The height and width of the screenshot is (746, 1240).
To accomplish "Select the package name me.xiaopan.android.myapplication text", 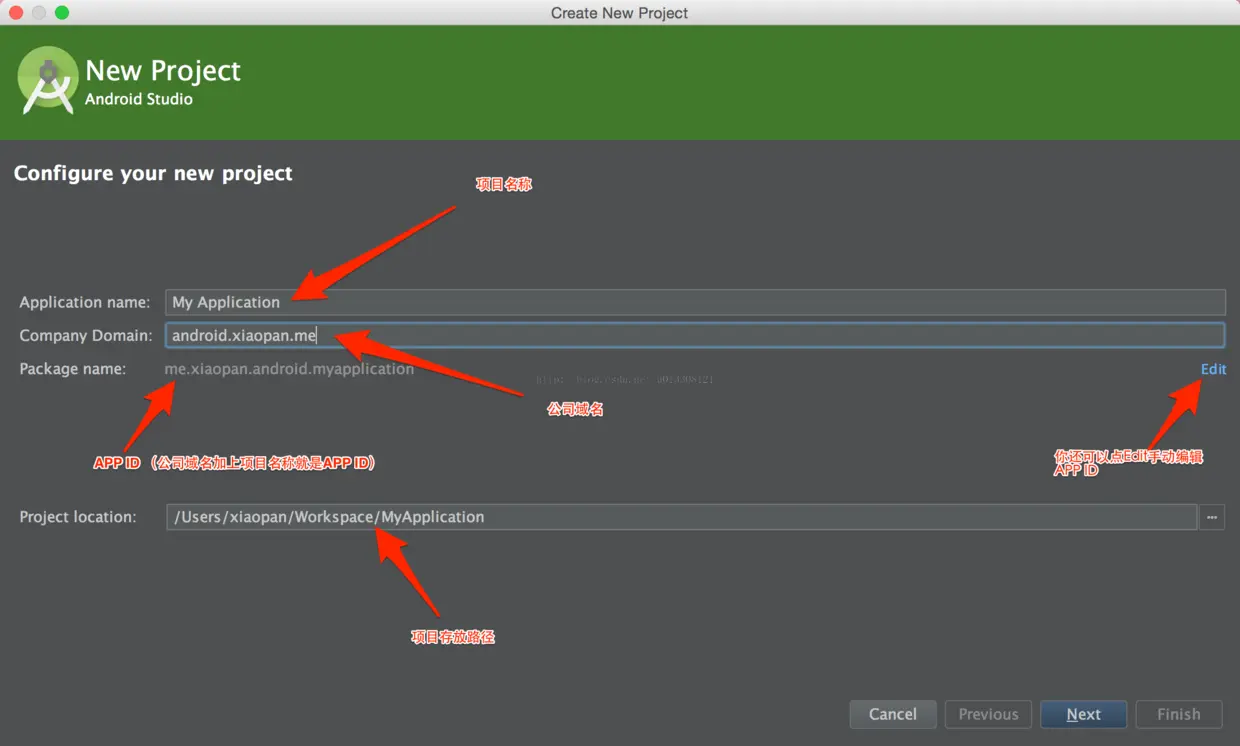I will tap(289, 369).
